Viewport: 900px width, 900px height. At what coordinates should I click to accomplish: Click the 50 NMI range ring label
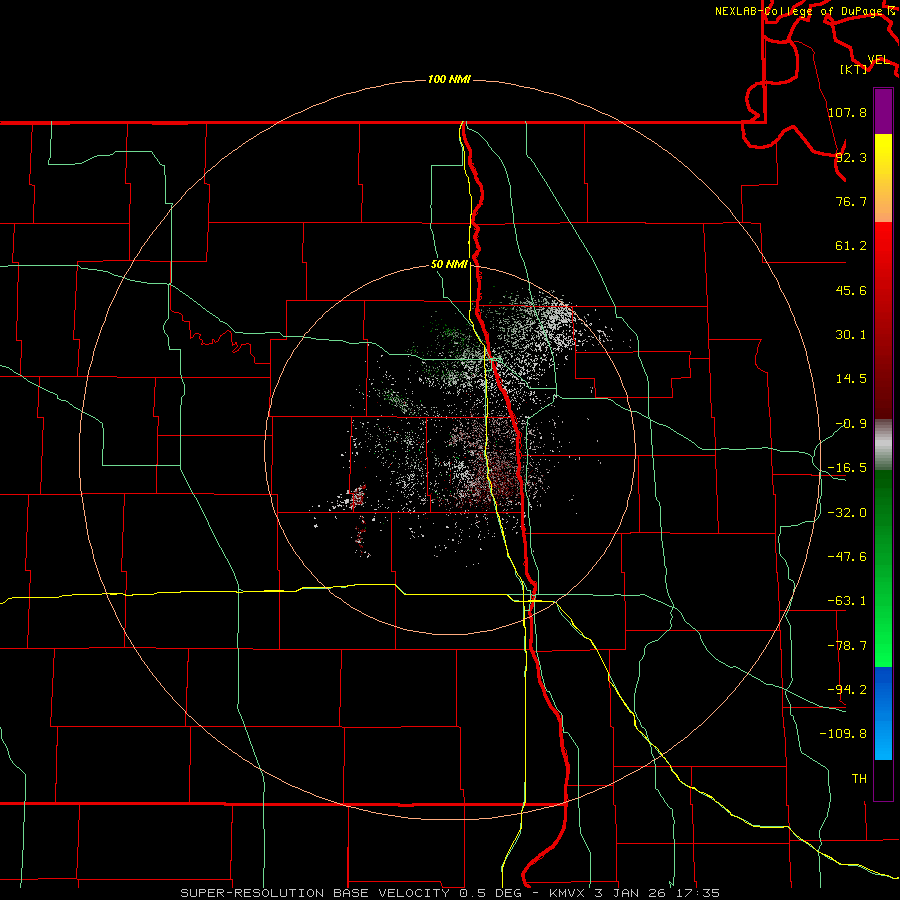[x=449, y=265]
